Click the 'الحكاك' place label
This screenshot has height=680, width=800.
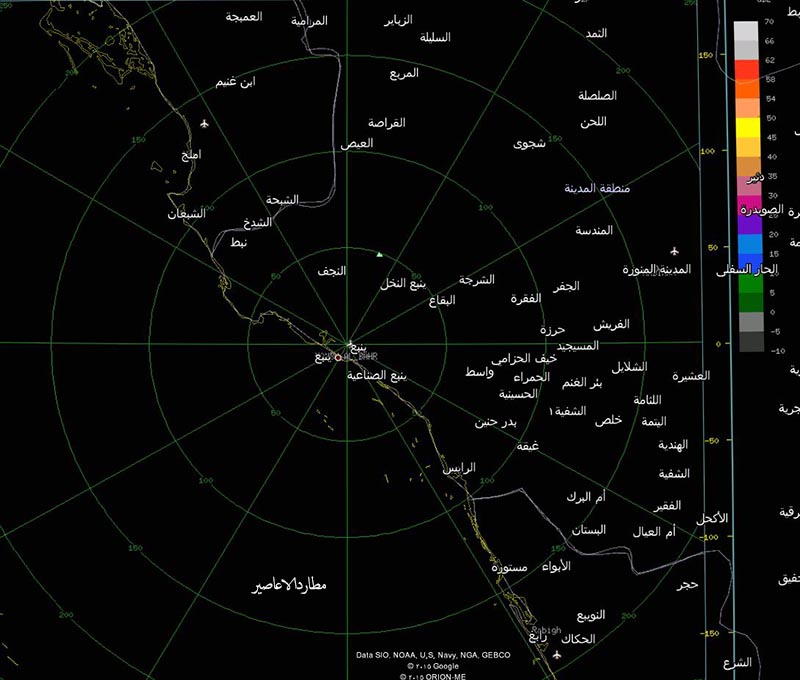[x=579, y=639]
